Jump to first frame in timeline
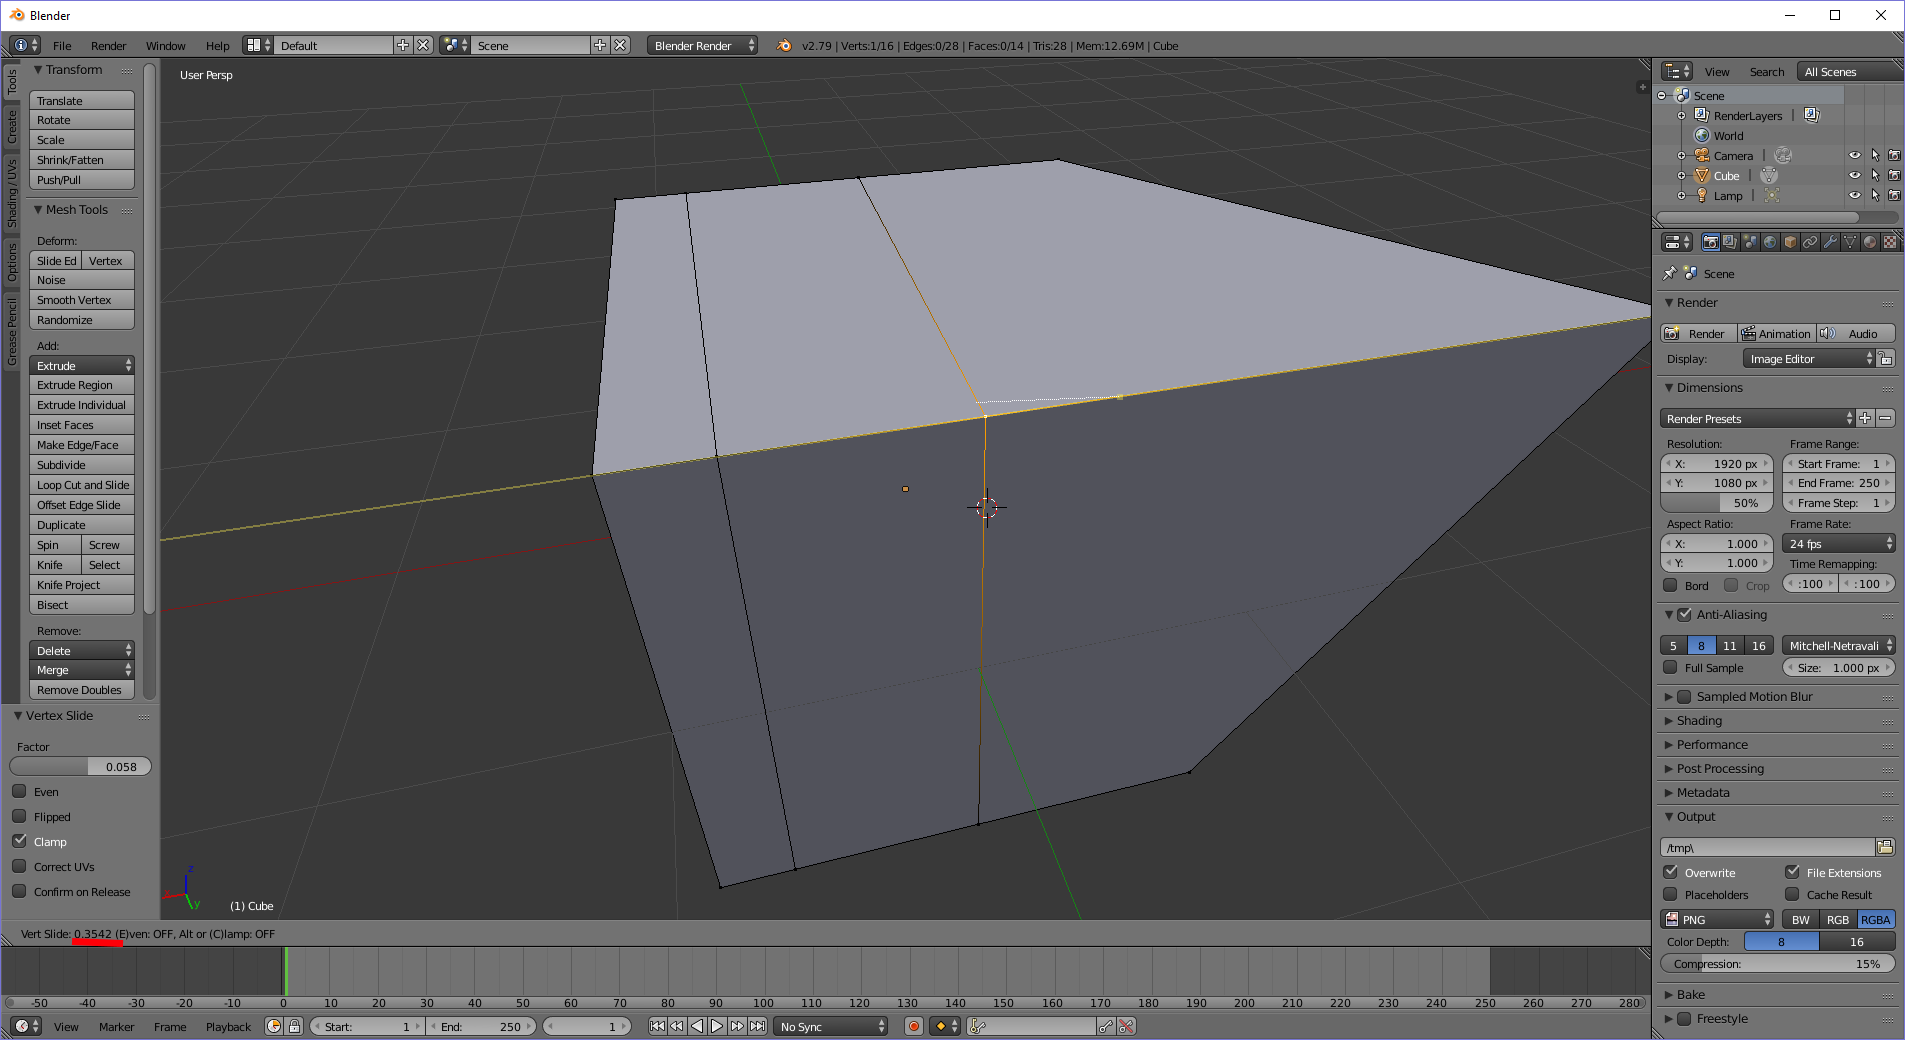Screen dimensions: 1905x1040 pyautogui.click(x=657, y=1026)
